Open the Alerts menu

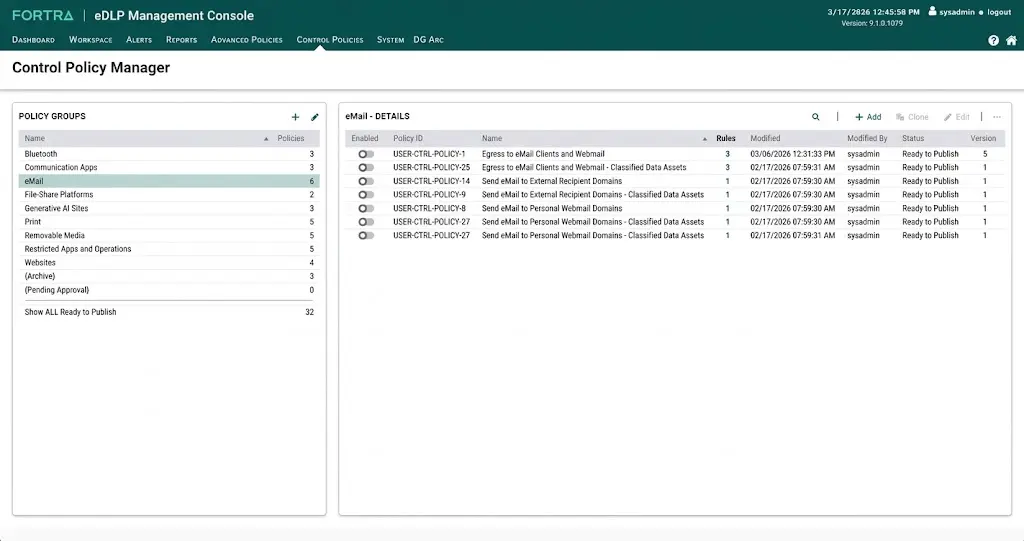[x=139, y=40]
